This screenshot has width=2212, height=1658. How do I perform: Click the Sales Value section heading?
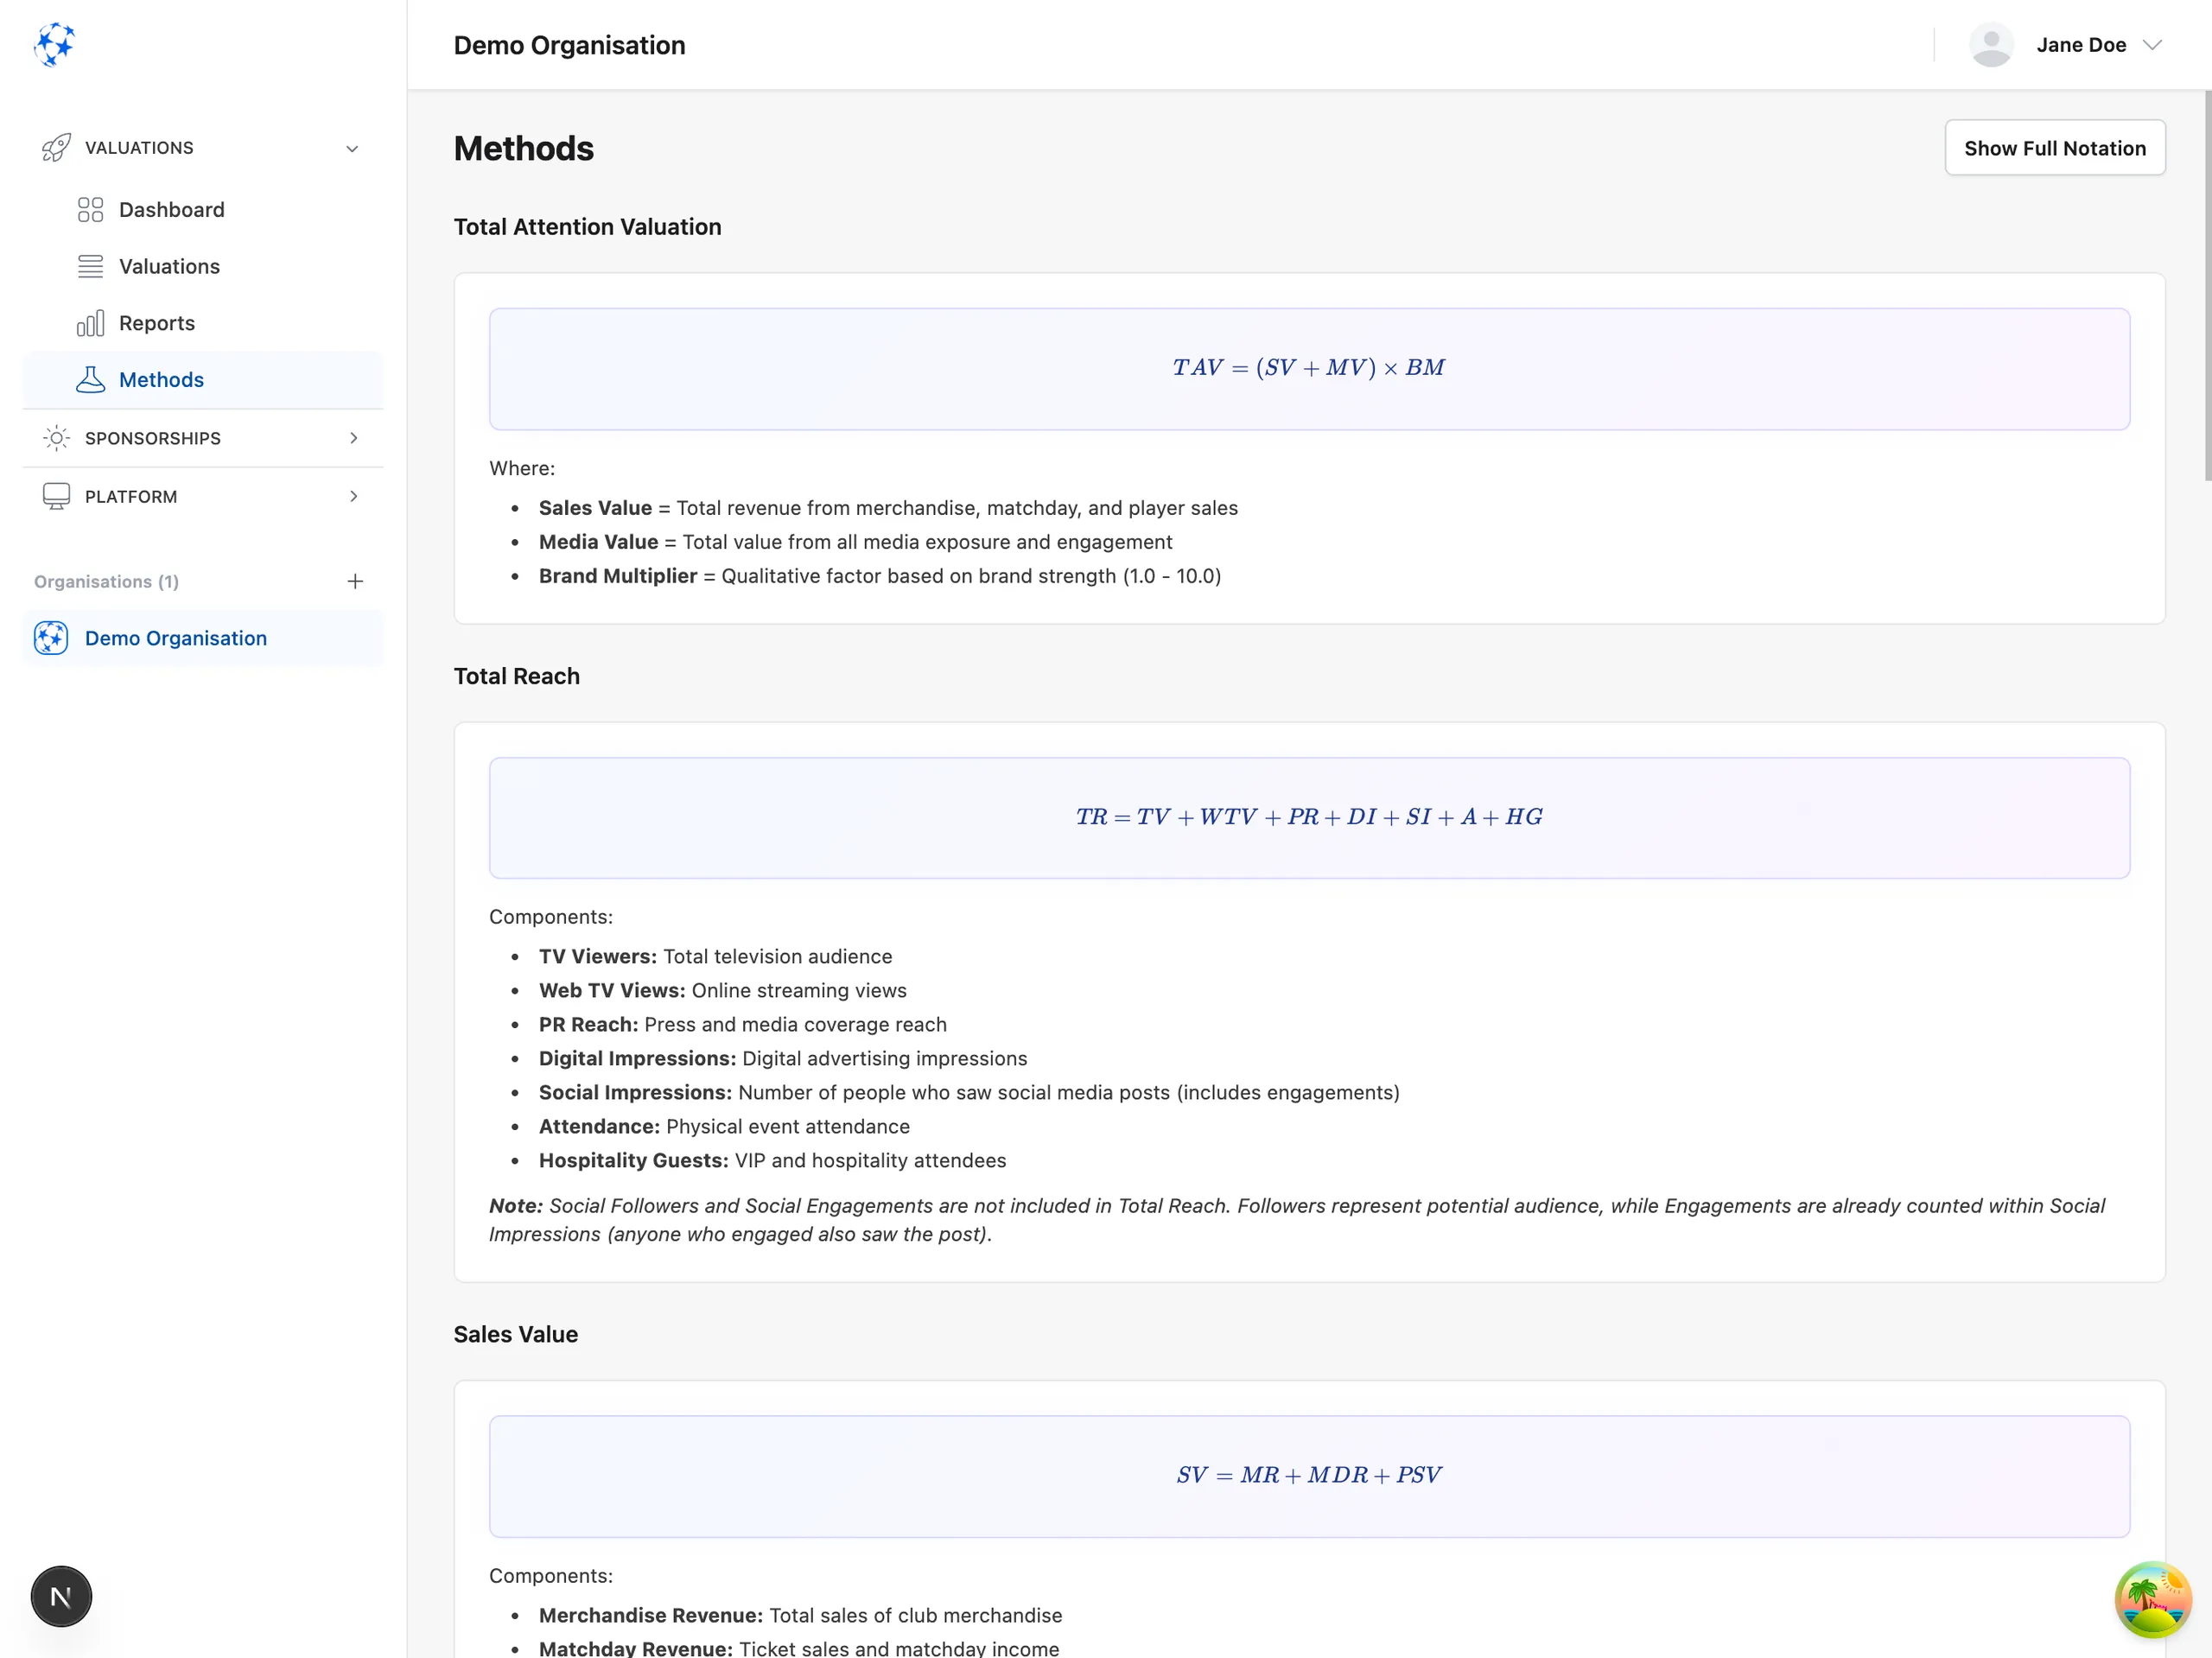tap(515, 1334)
